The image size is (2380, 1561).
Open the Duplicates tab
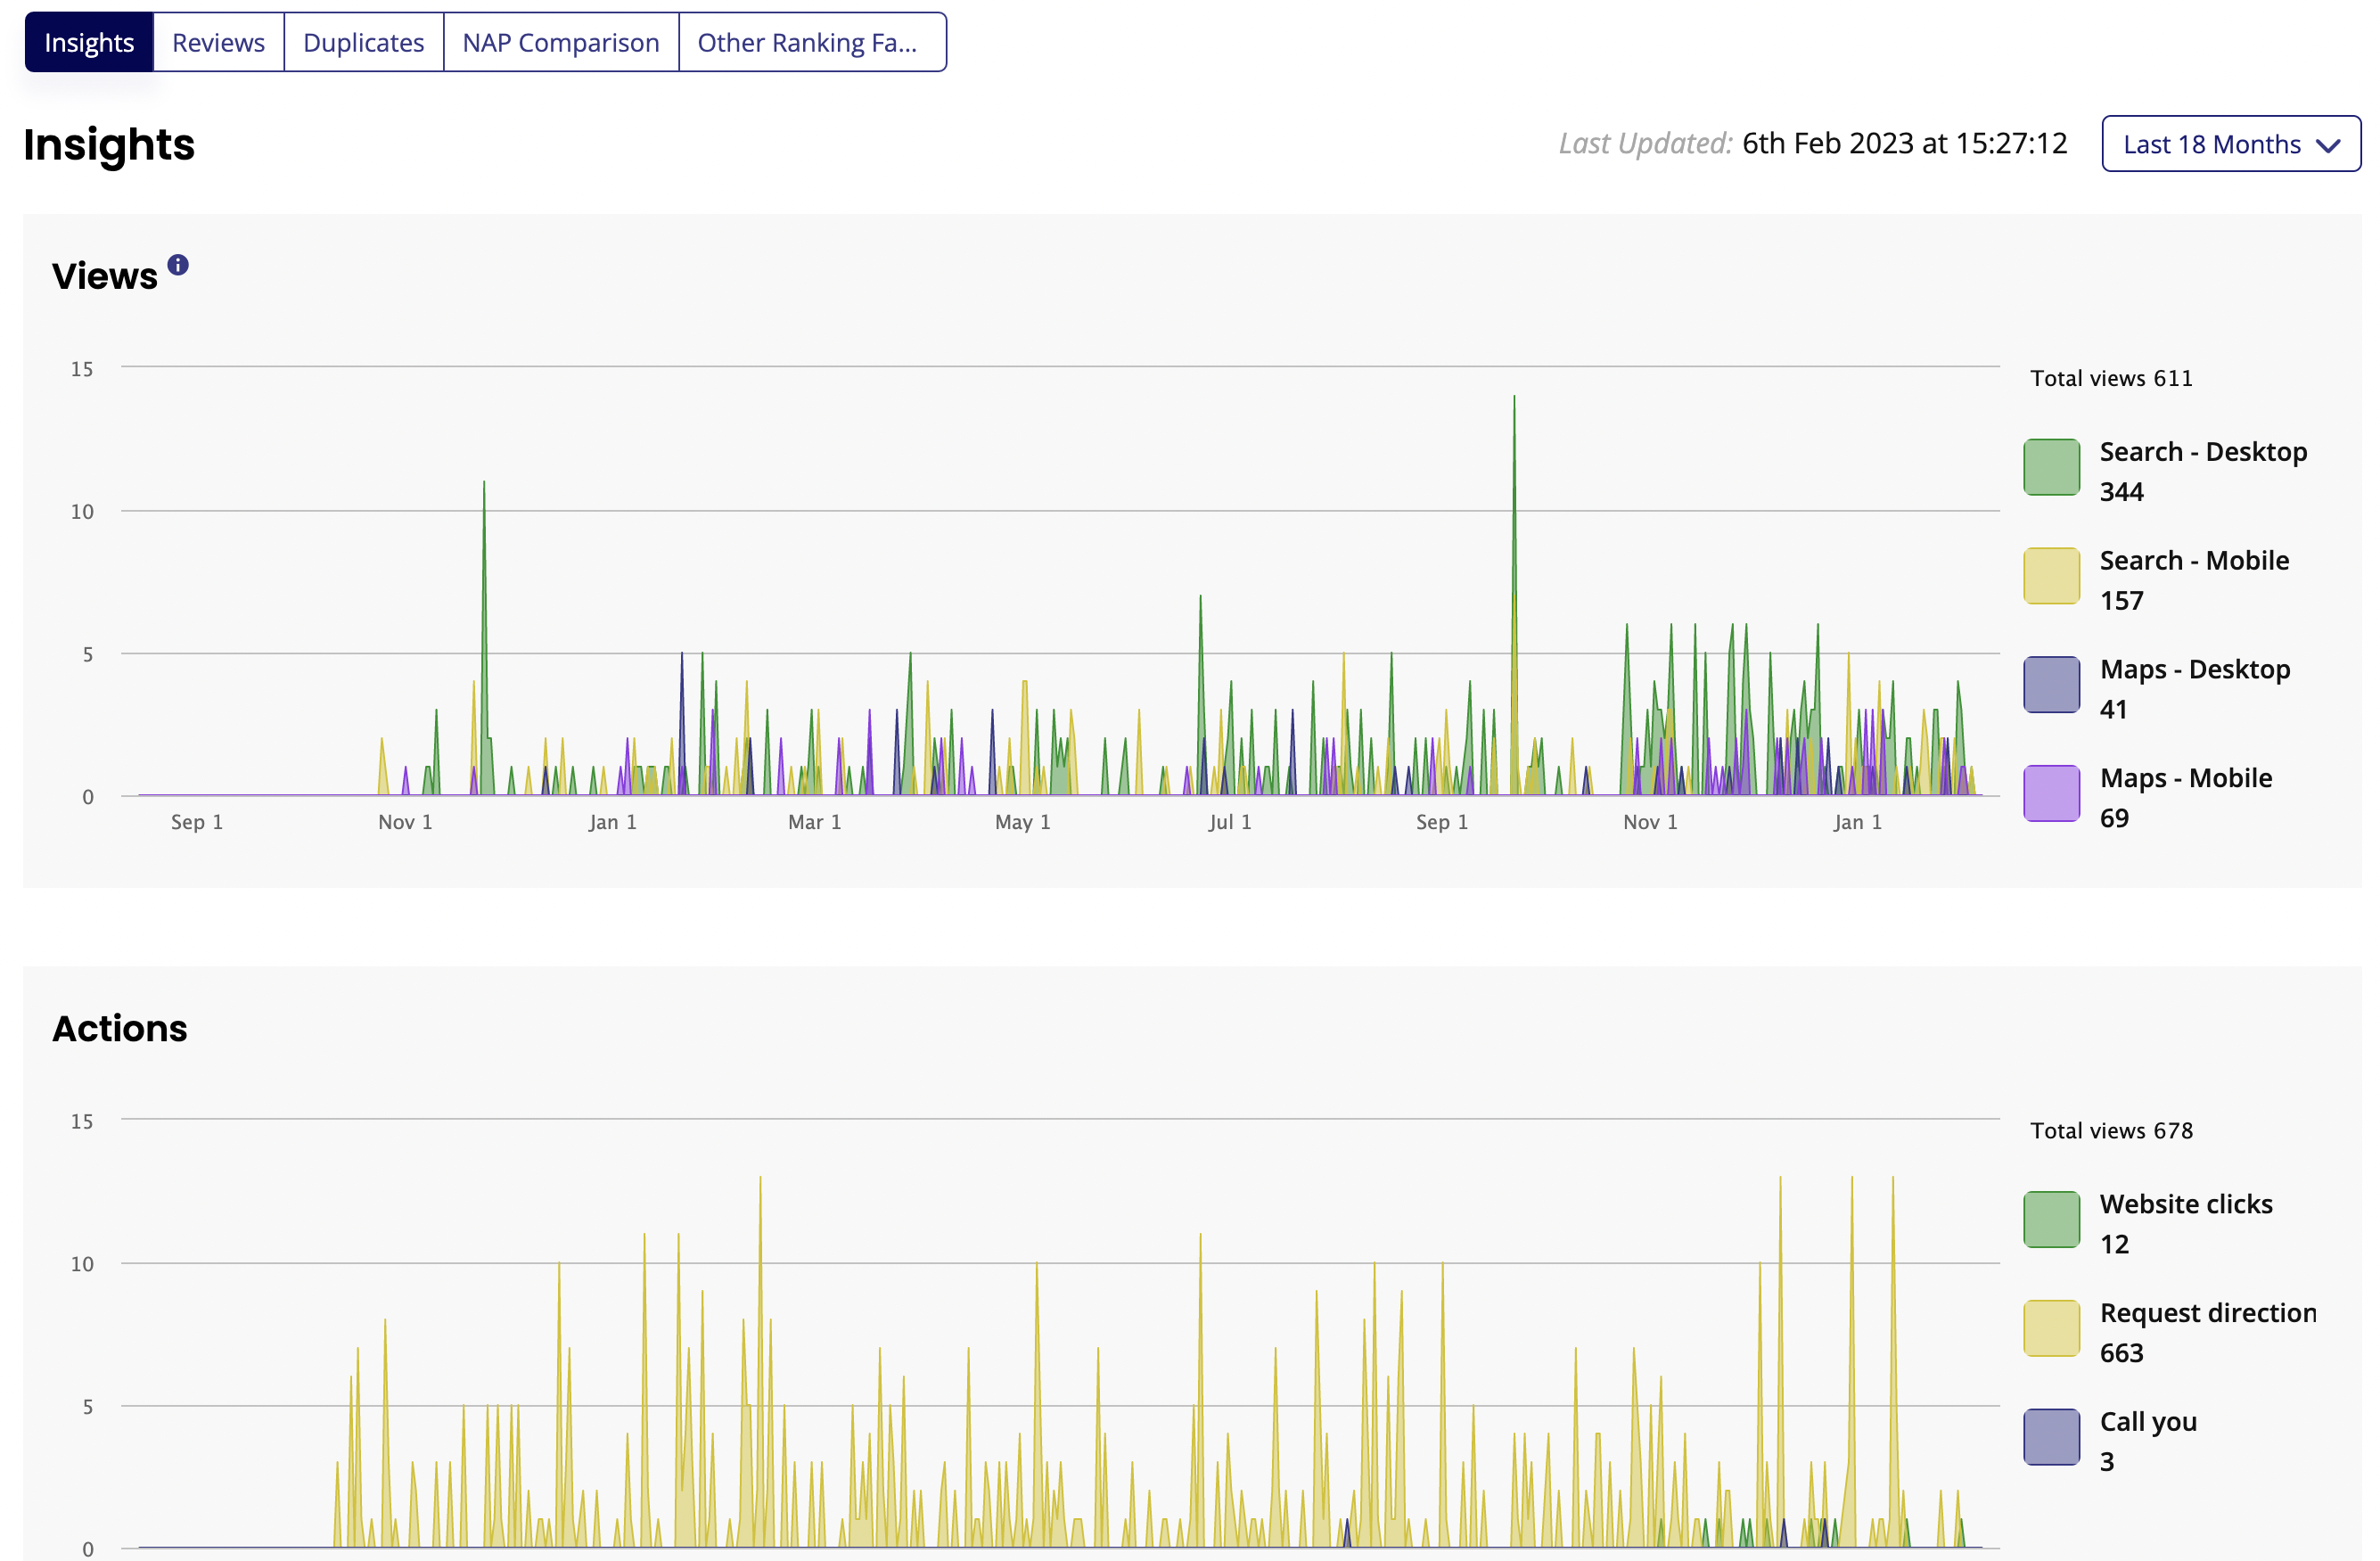click(x=363, y=43)
